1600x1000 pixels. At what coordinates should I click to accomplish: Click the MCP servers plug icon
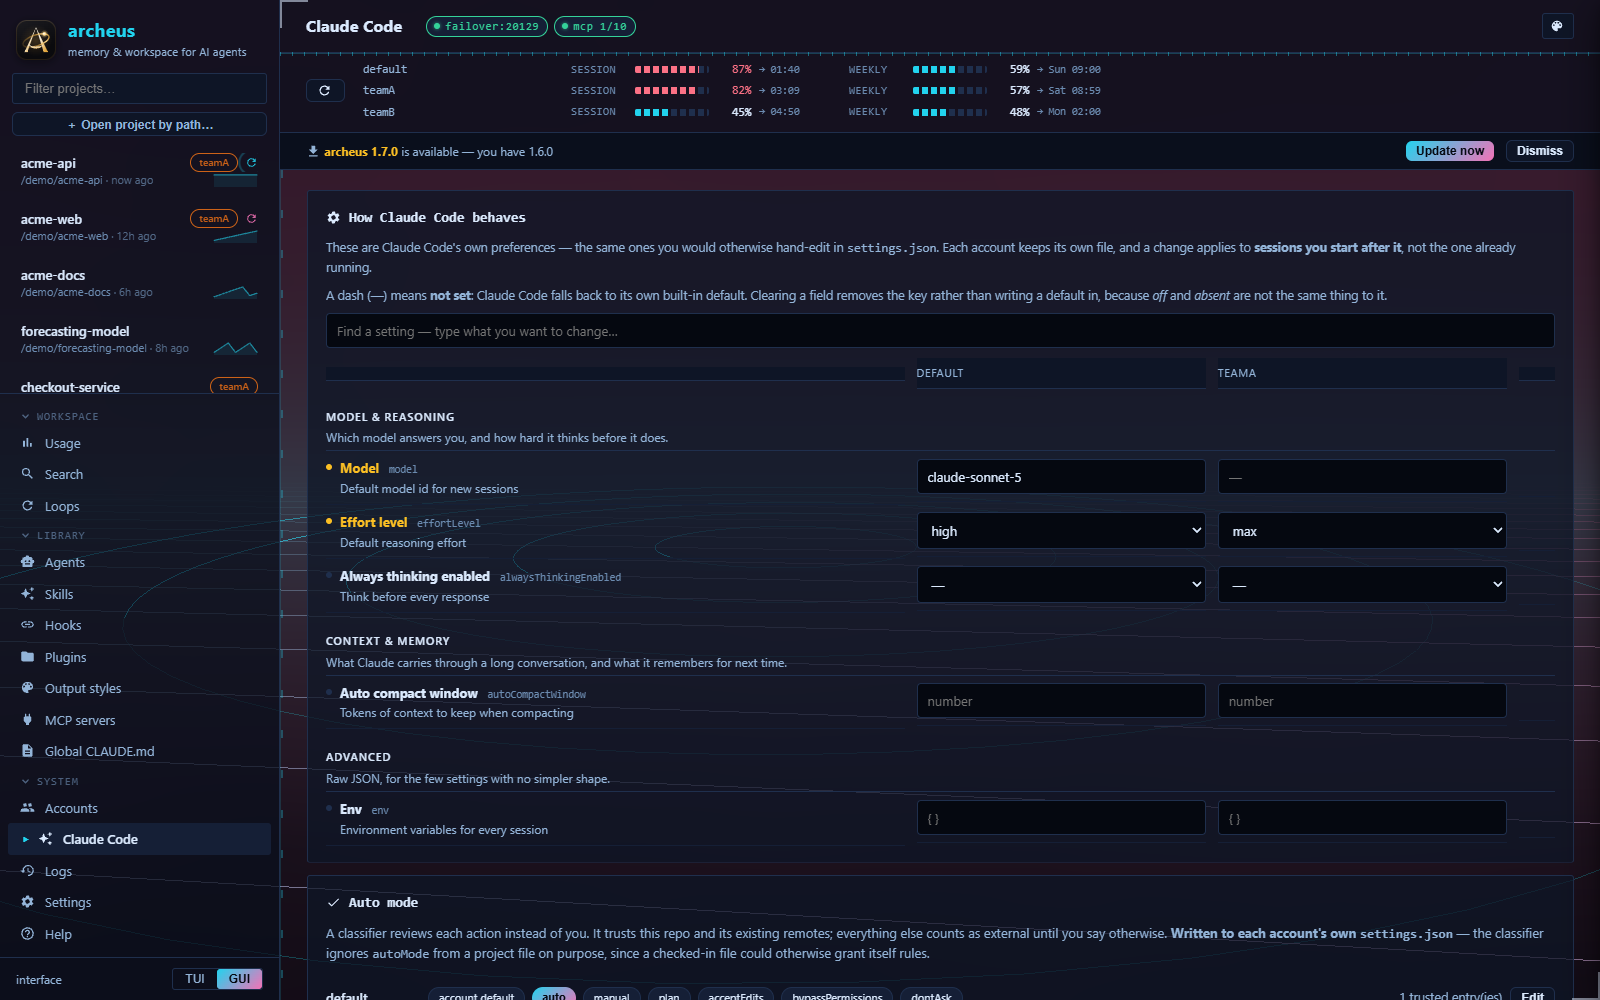click(27, 720)
